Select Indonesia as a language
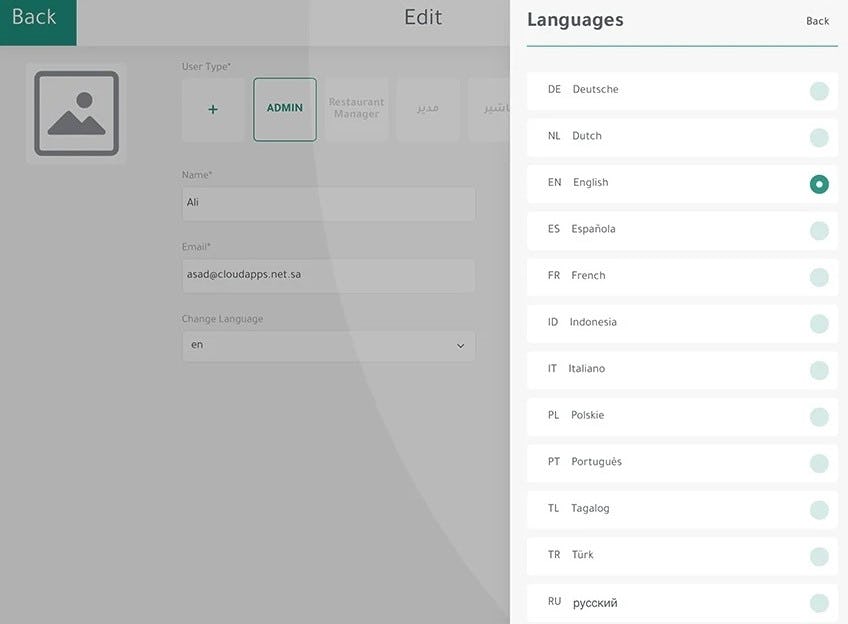Viewport: 848px width, 624px height. [x=819, y=323]
